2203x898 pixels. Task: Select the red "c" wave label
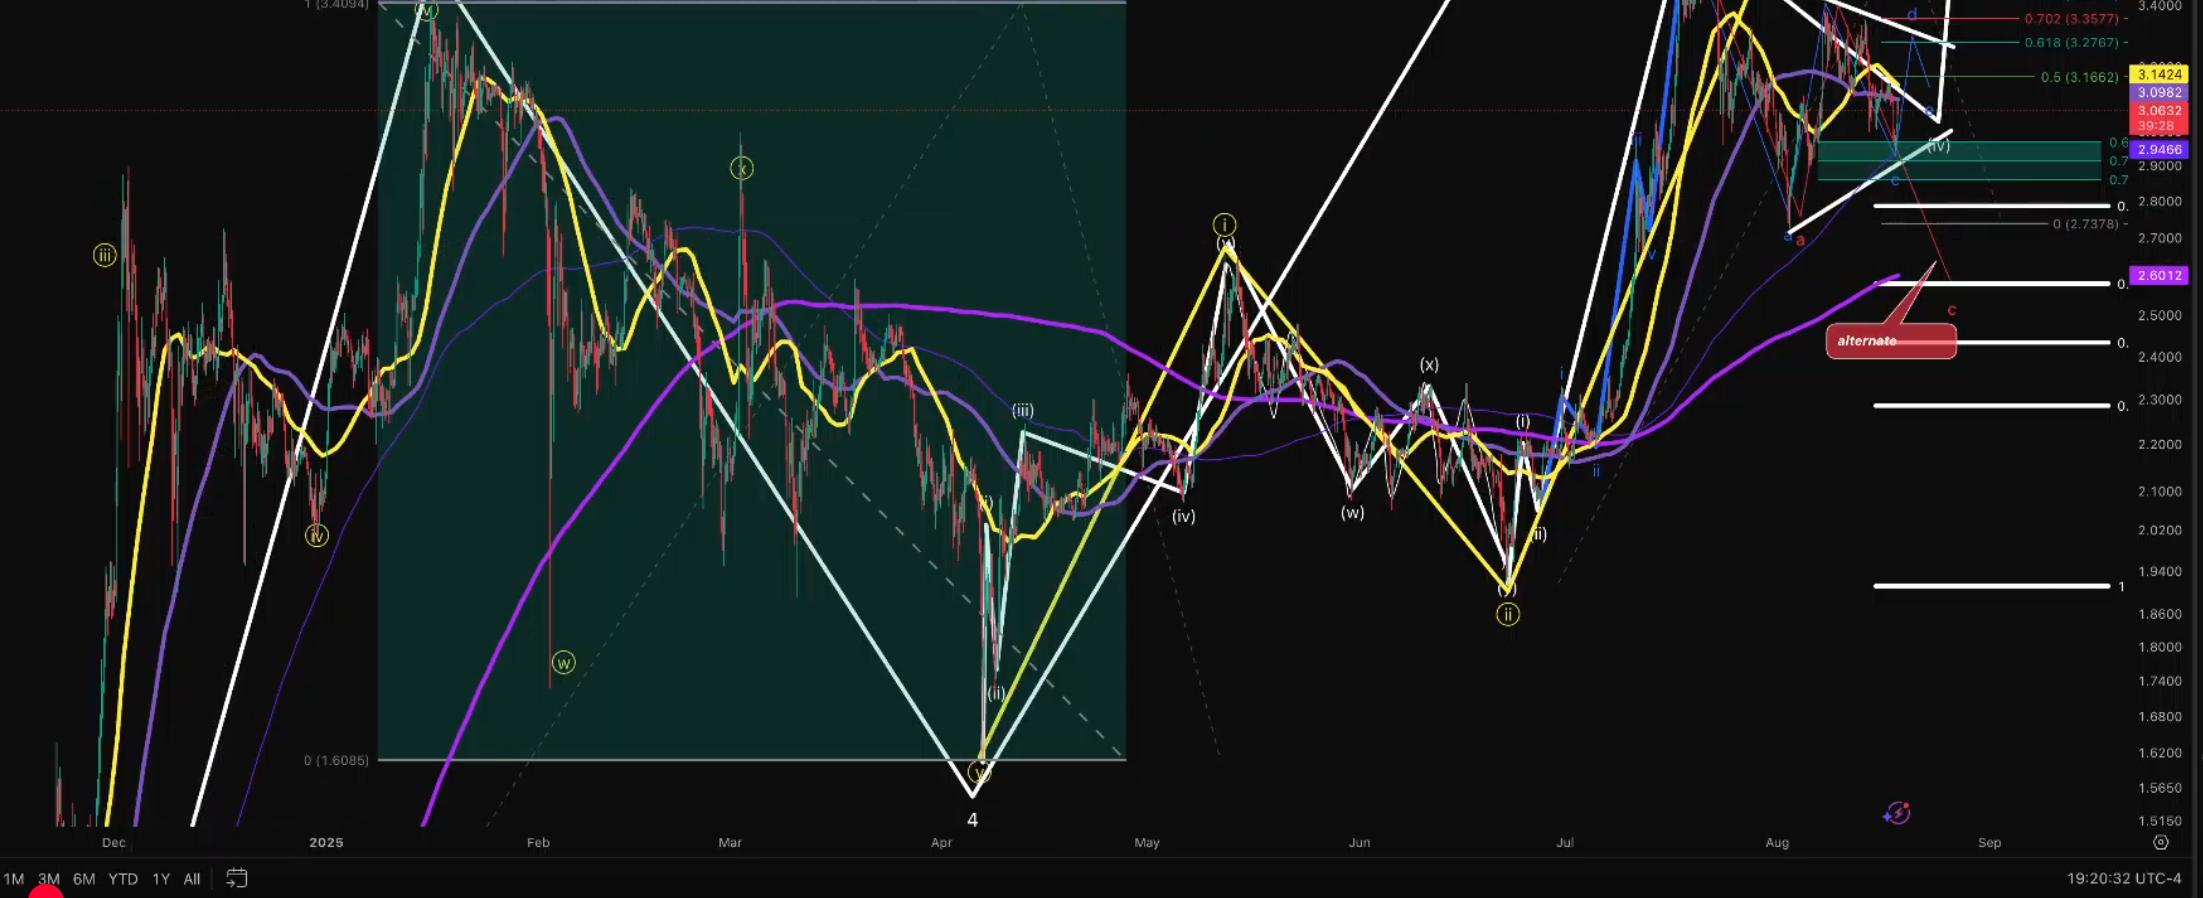point(1951,310)
